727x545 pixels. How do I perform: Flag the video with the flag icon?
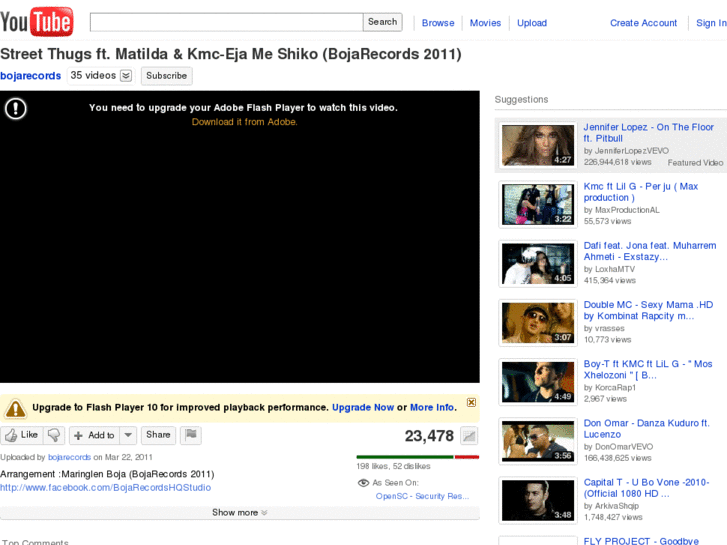191,435
